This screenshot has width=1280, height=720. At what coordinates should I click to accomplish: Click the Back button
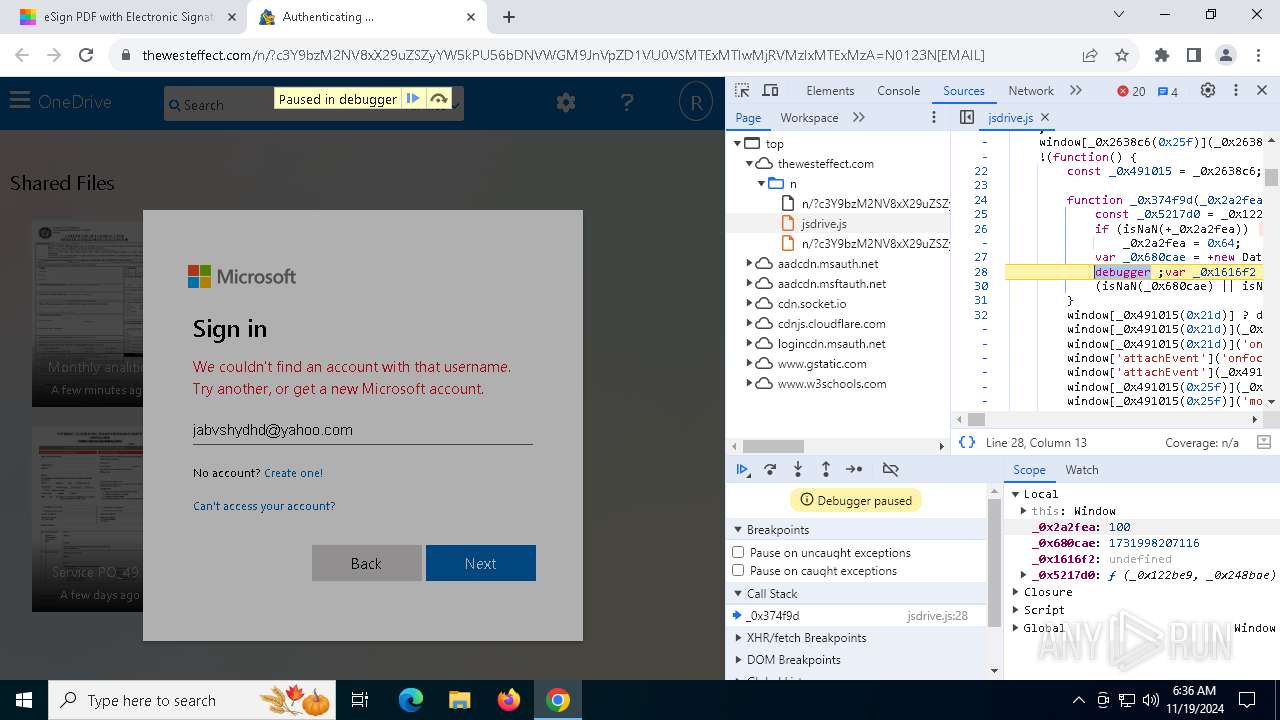click(366, 563)
